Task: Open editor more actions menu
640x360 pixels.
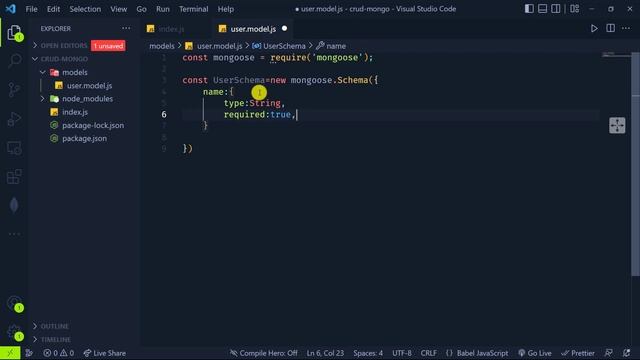Action: 626,28
